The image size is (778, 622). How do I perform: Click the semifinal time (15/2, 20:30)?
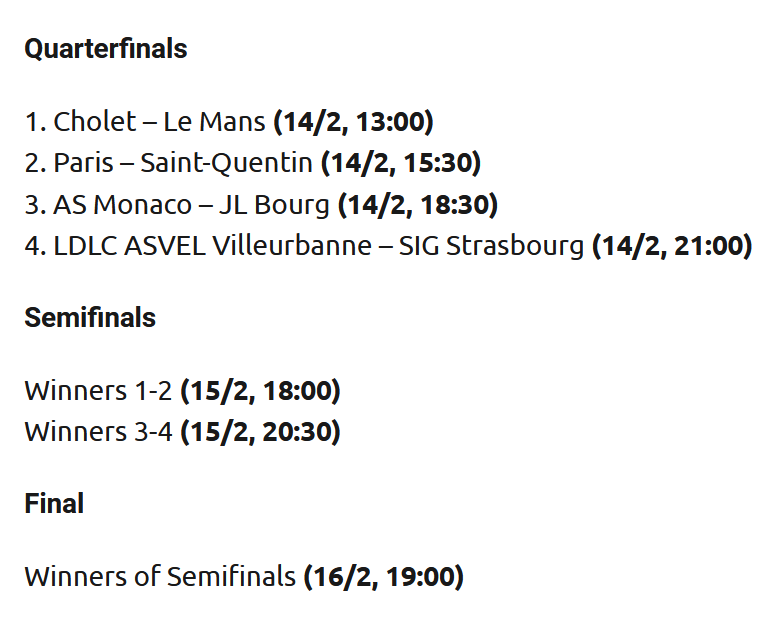[x=260, y=432]
